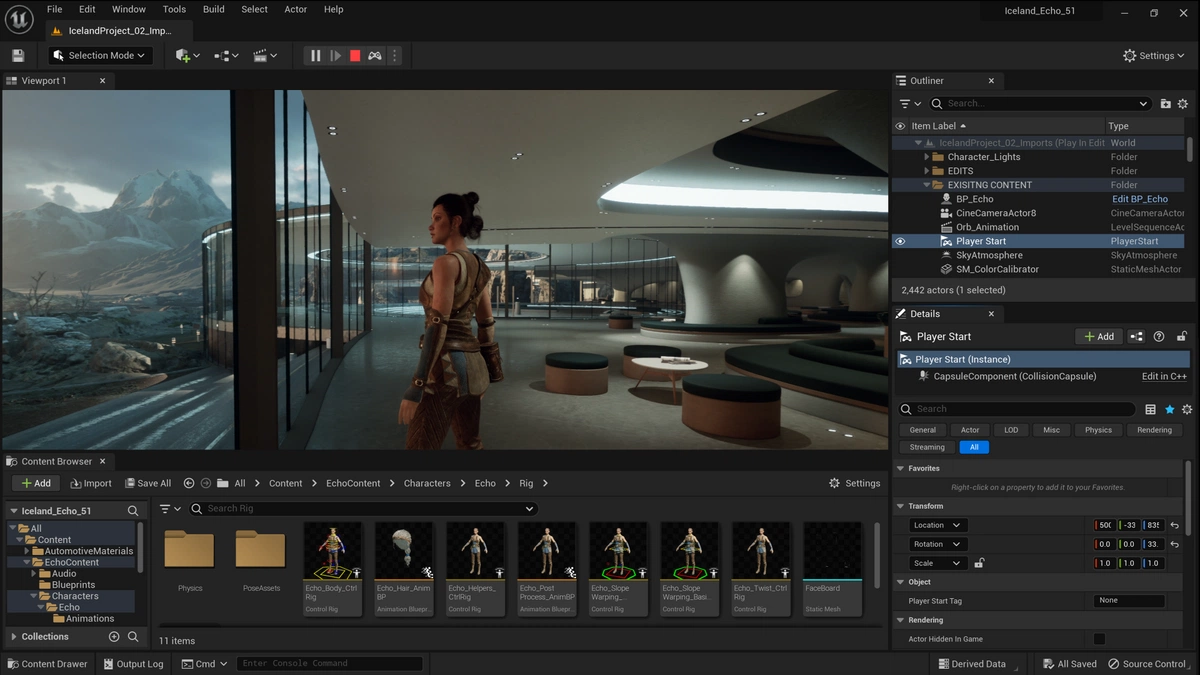Viewport: 1200px width, 675px height.
Task: Pause the play-in-editor simulation
Action: click(316, 56)
